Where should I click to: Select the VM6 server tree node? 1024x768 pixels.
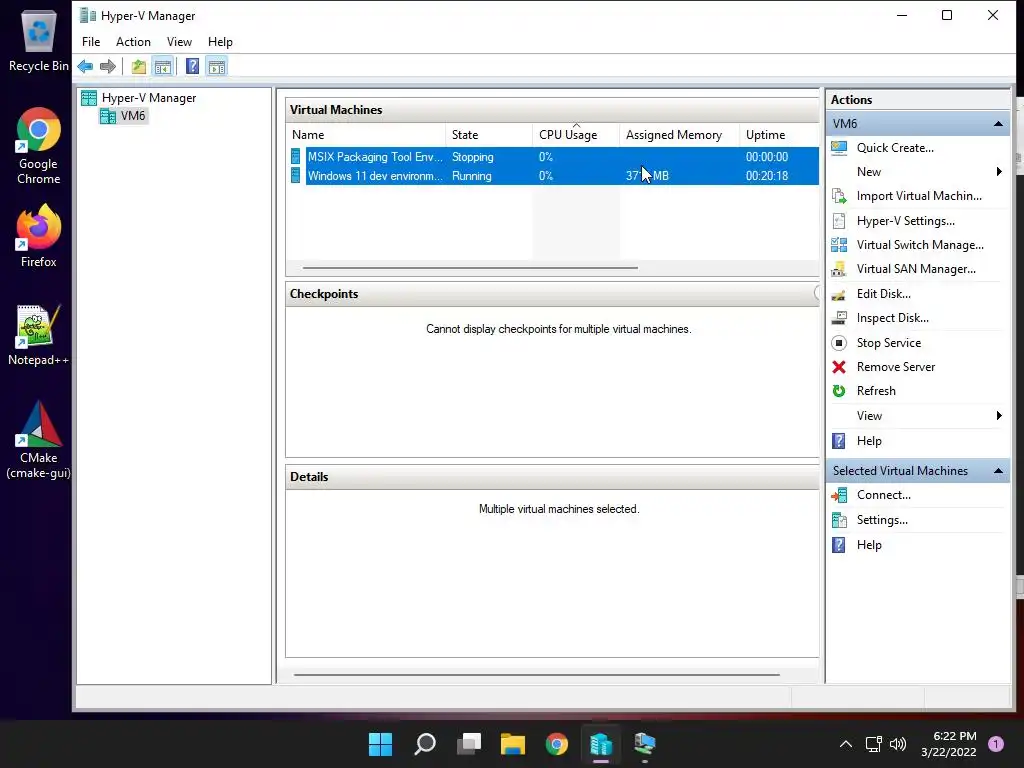pyautogui.click(x=133, y=116)
